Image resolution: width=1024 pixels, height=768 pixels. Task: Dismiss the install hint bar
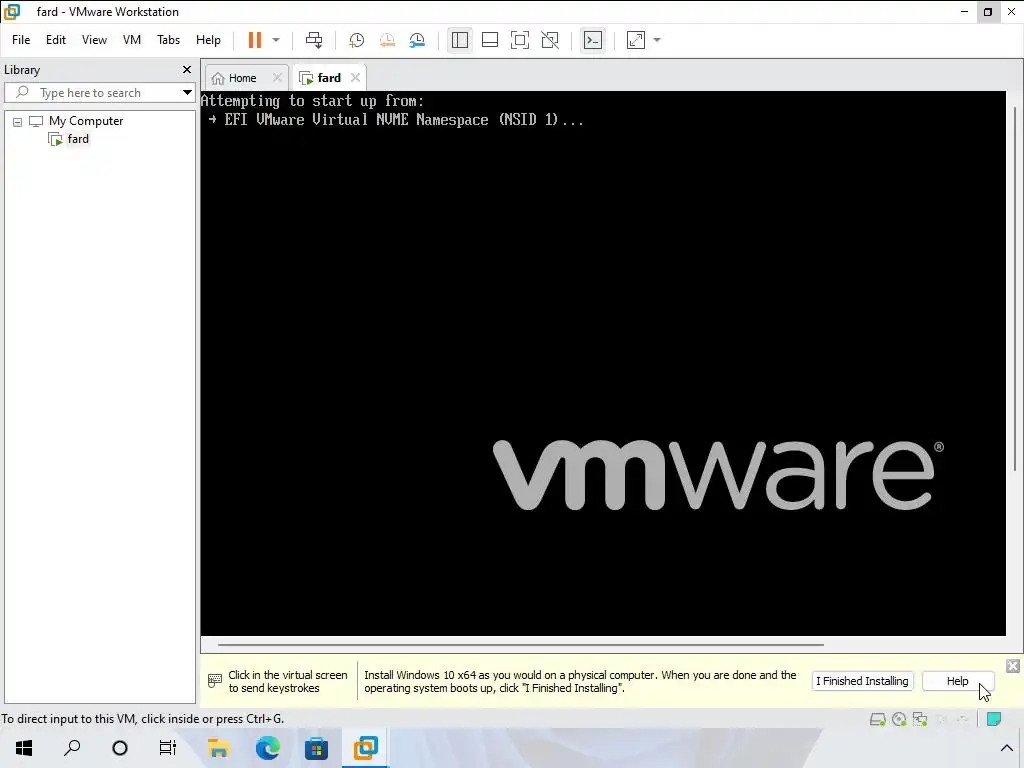pyautogui.click(x=1013, y=666)
